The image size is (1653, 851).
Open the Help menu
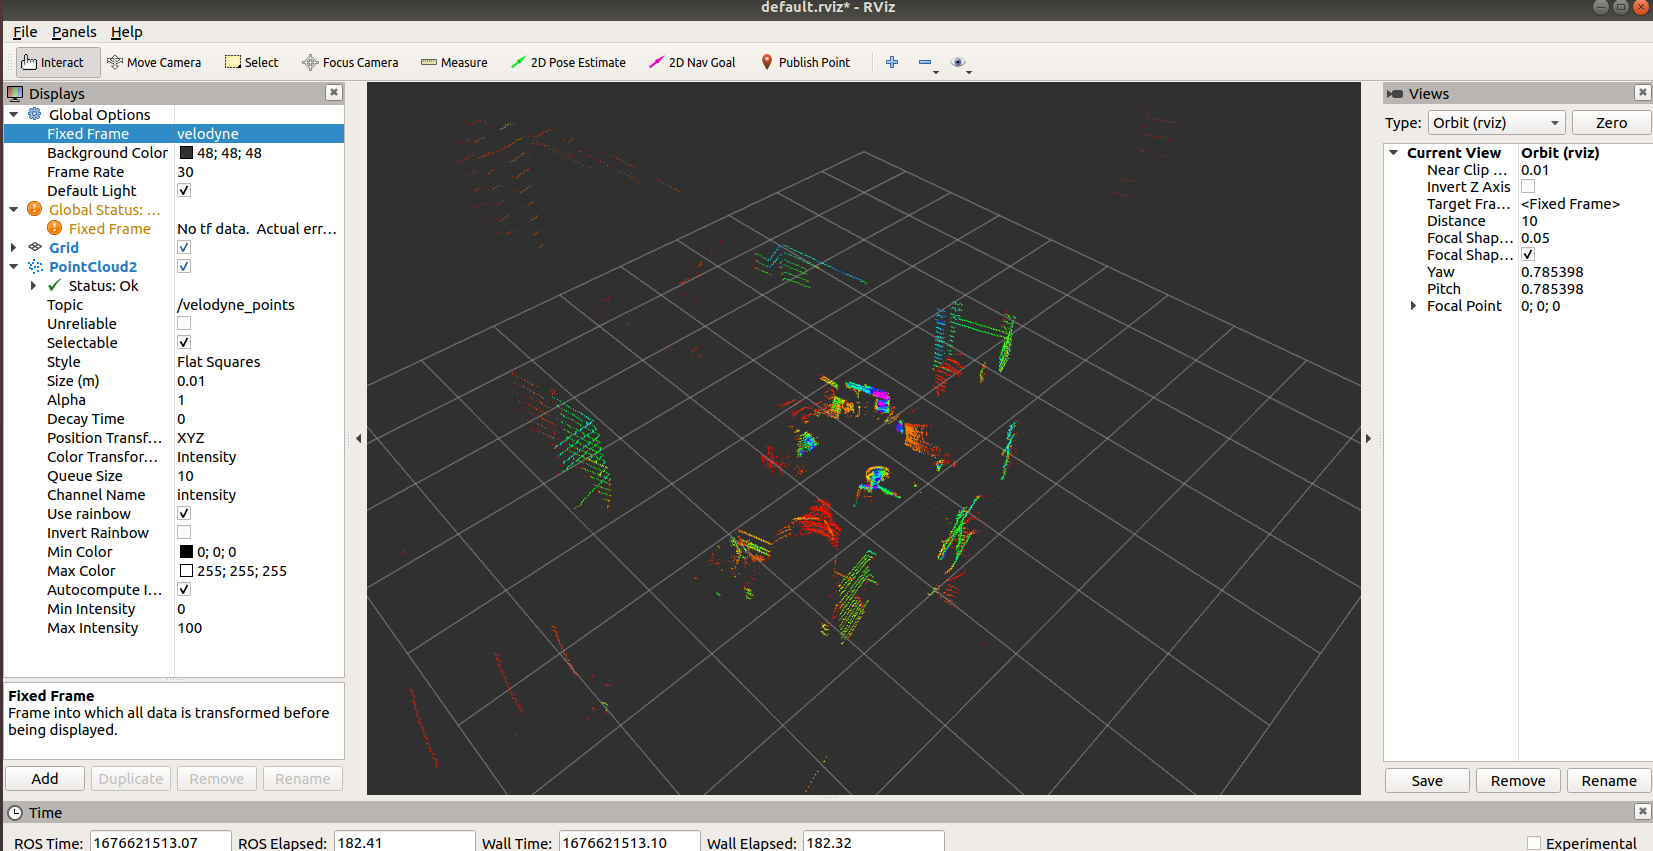click(126, 32)
